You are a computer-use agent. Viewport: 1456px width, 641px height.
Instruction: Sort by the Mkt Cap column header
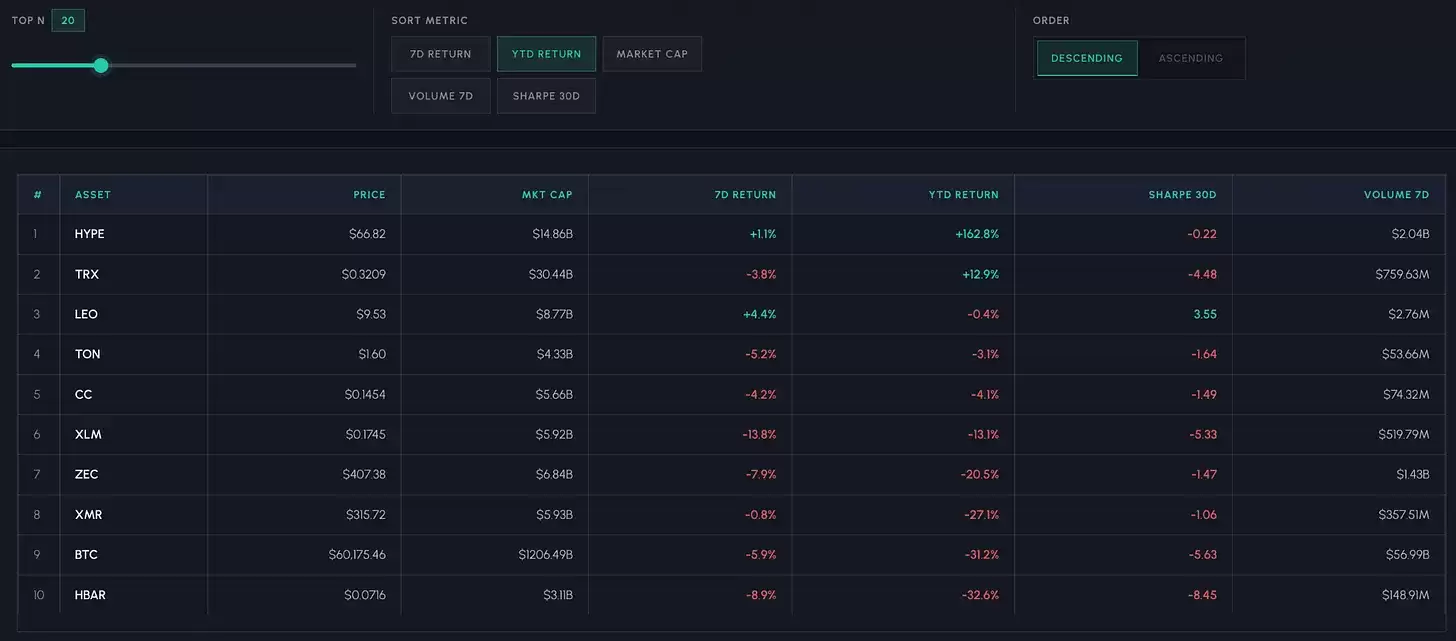[547, 195]
